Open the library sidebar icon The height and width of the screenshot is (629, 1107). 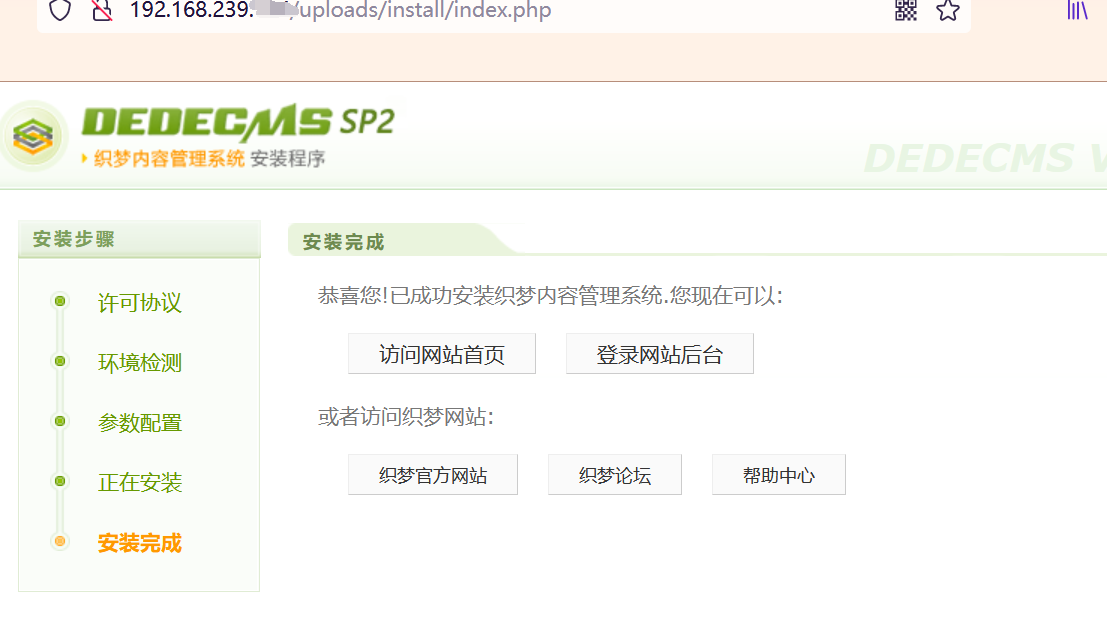click(1077, 10)
